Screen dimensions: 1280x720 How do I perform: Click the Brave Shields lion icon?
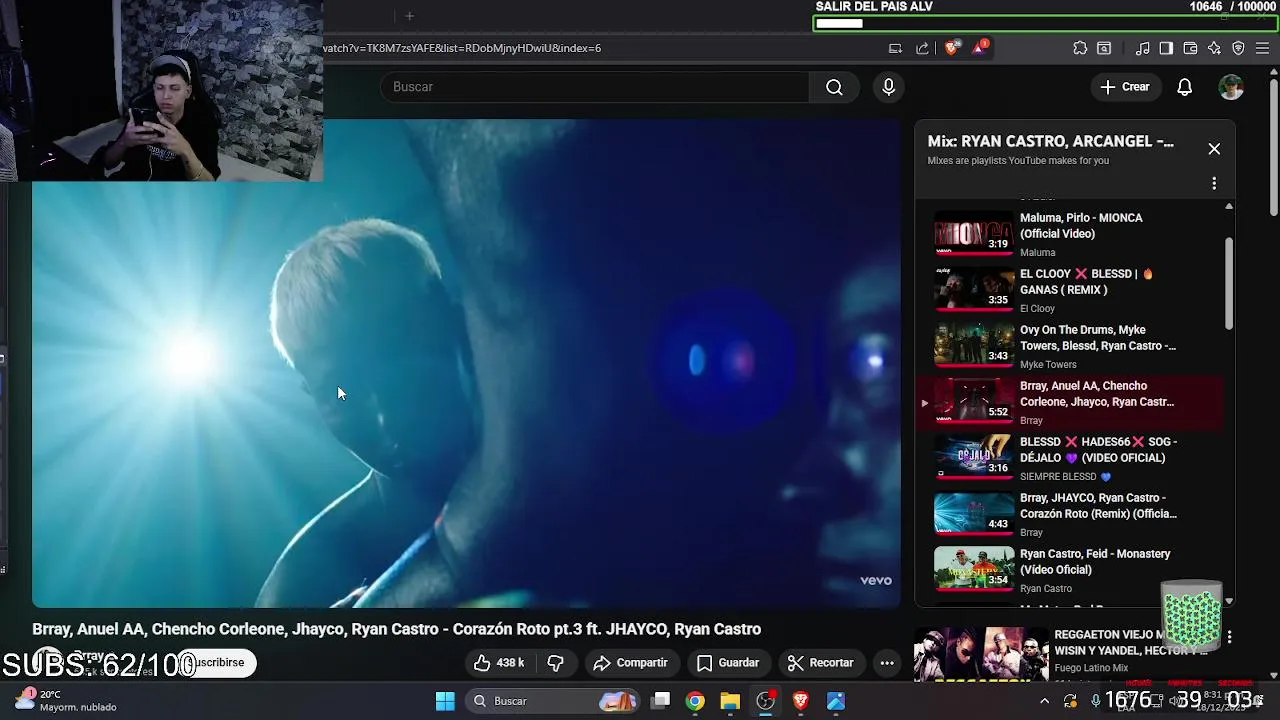(x=951, y=48)
